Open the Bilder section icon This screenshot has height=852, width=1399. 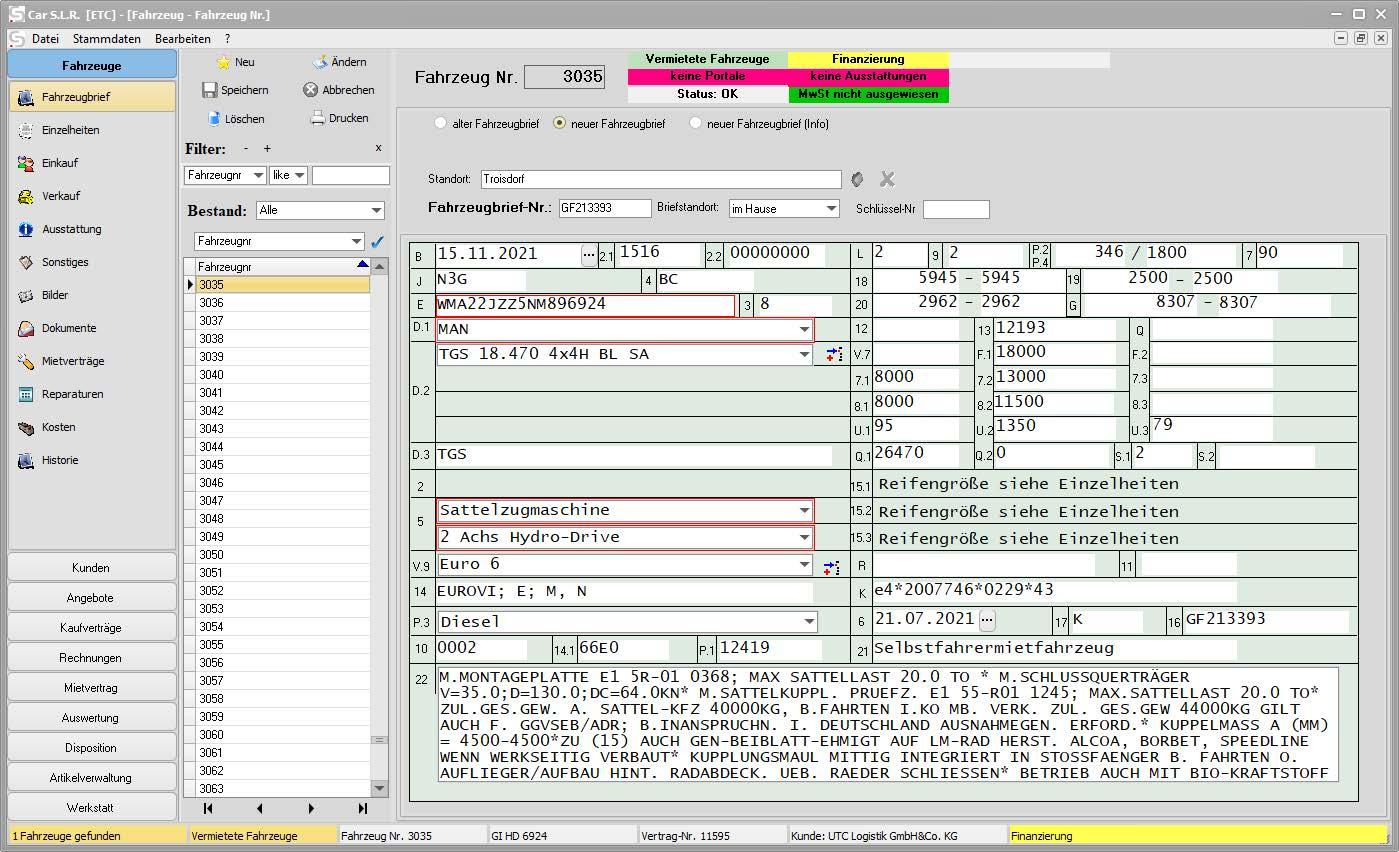point(26,295)
